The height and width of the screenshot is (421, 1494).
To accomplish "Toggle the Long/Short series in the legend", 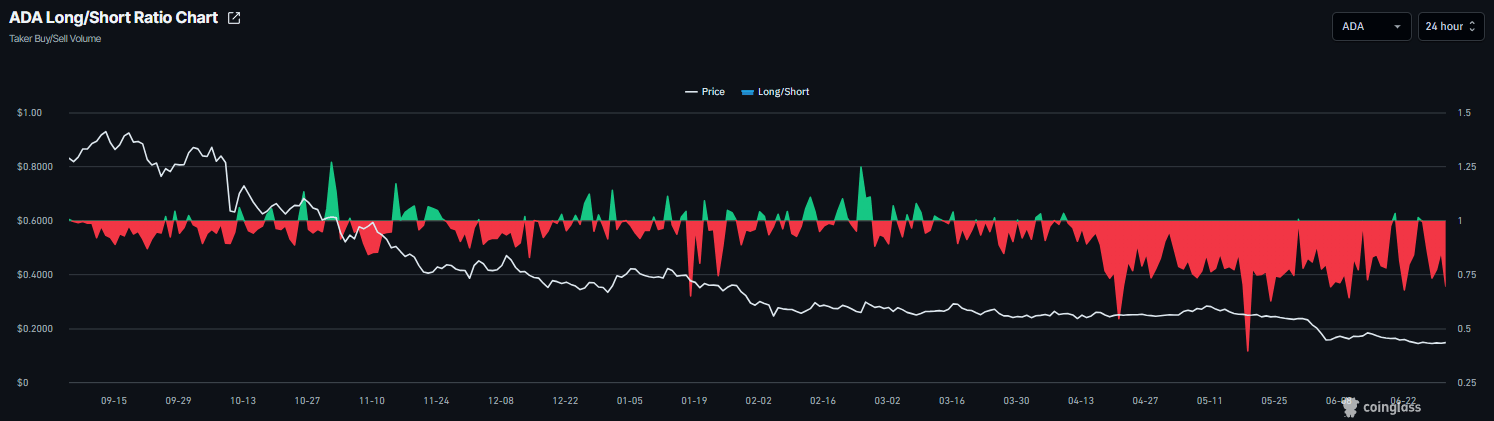I will point(775,92).
